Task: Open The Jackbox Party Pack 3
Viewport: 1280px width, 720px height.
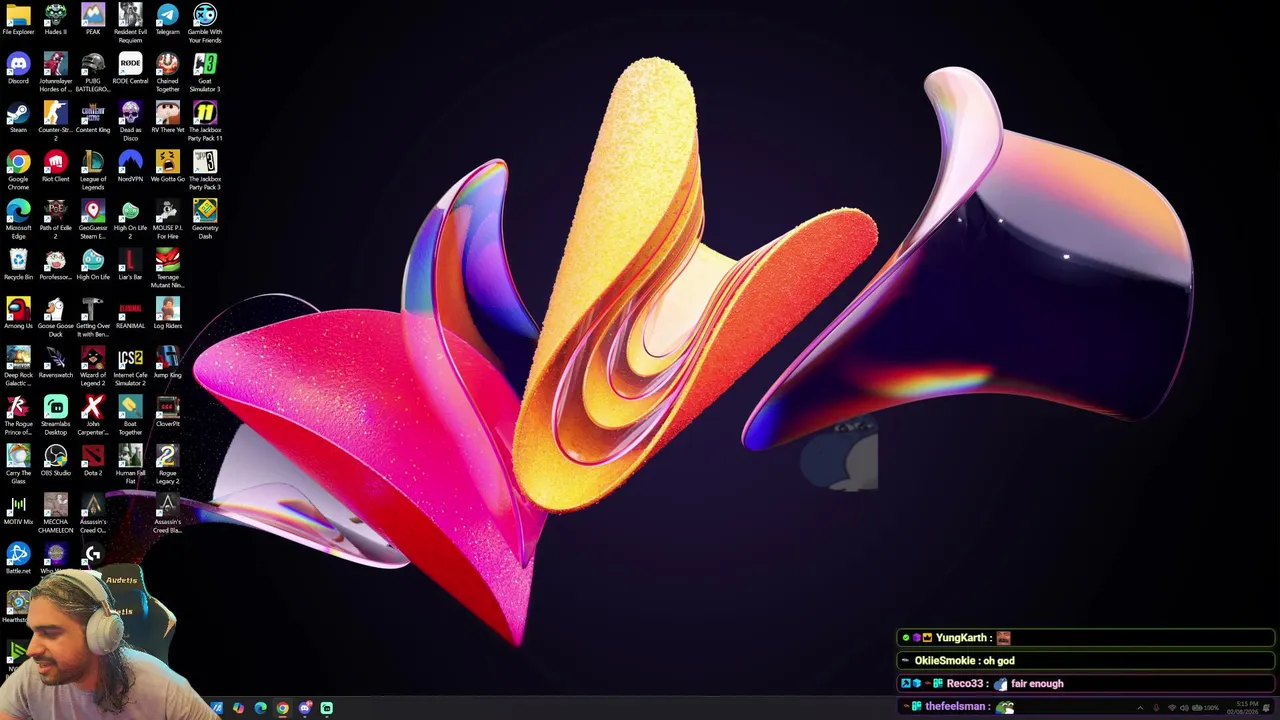Action: click(x=205, y=171)
